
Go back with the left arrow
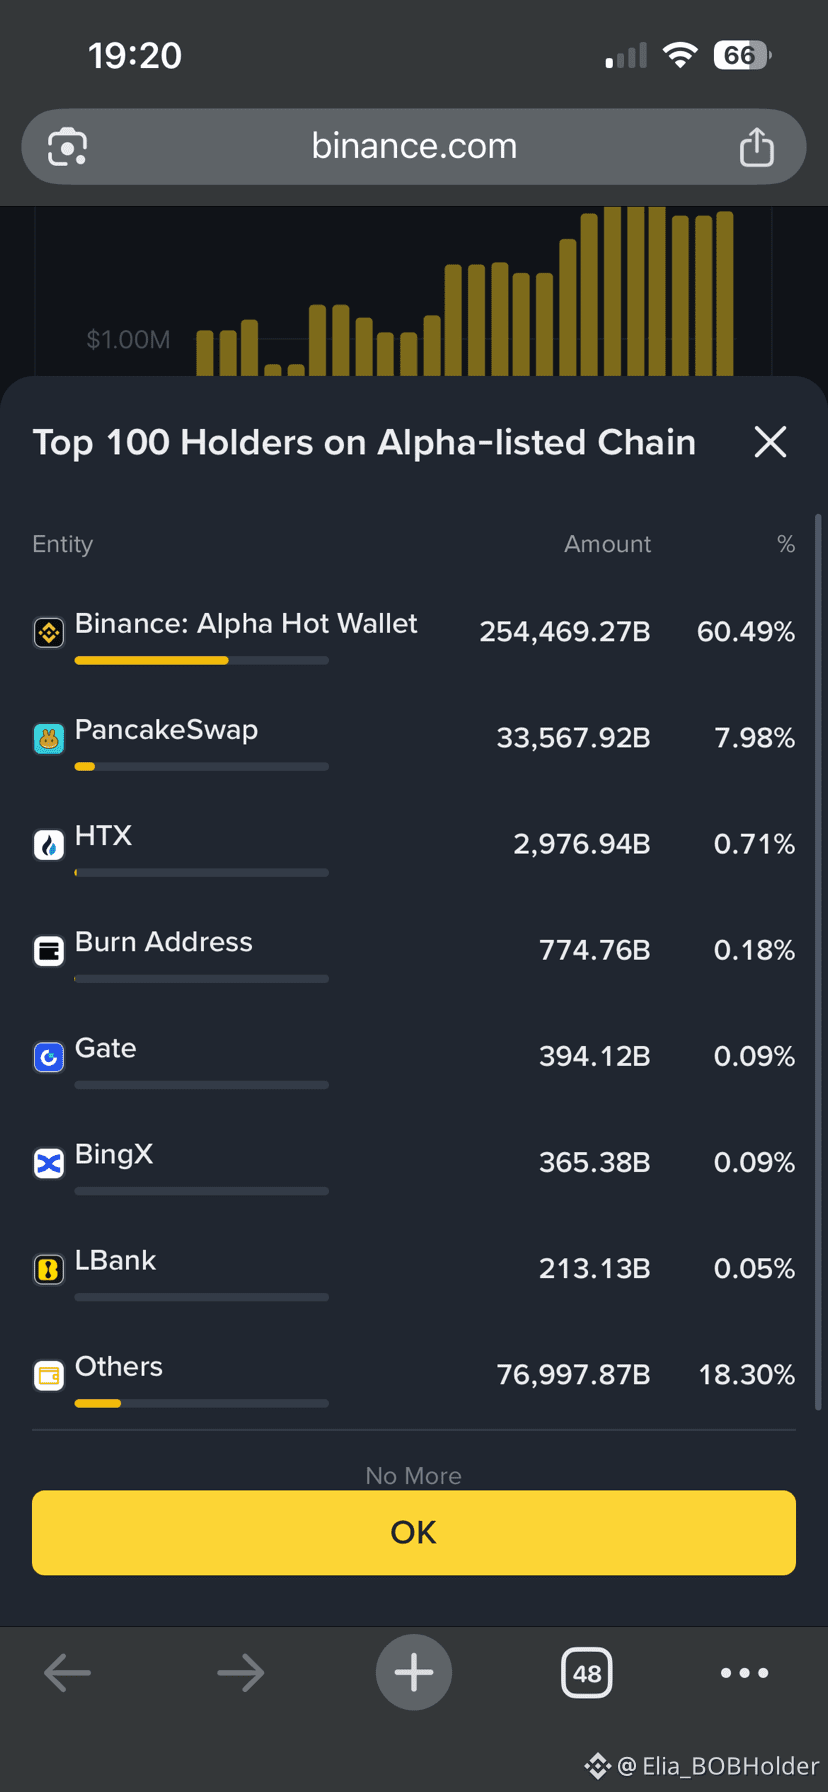point(68,1672)
